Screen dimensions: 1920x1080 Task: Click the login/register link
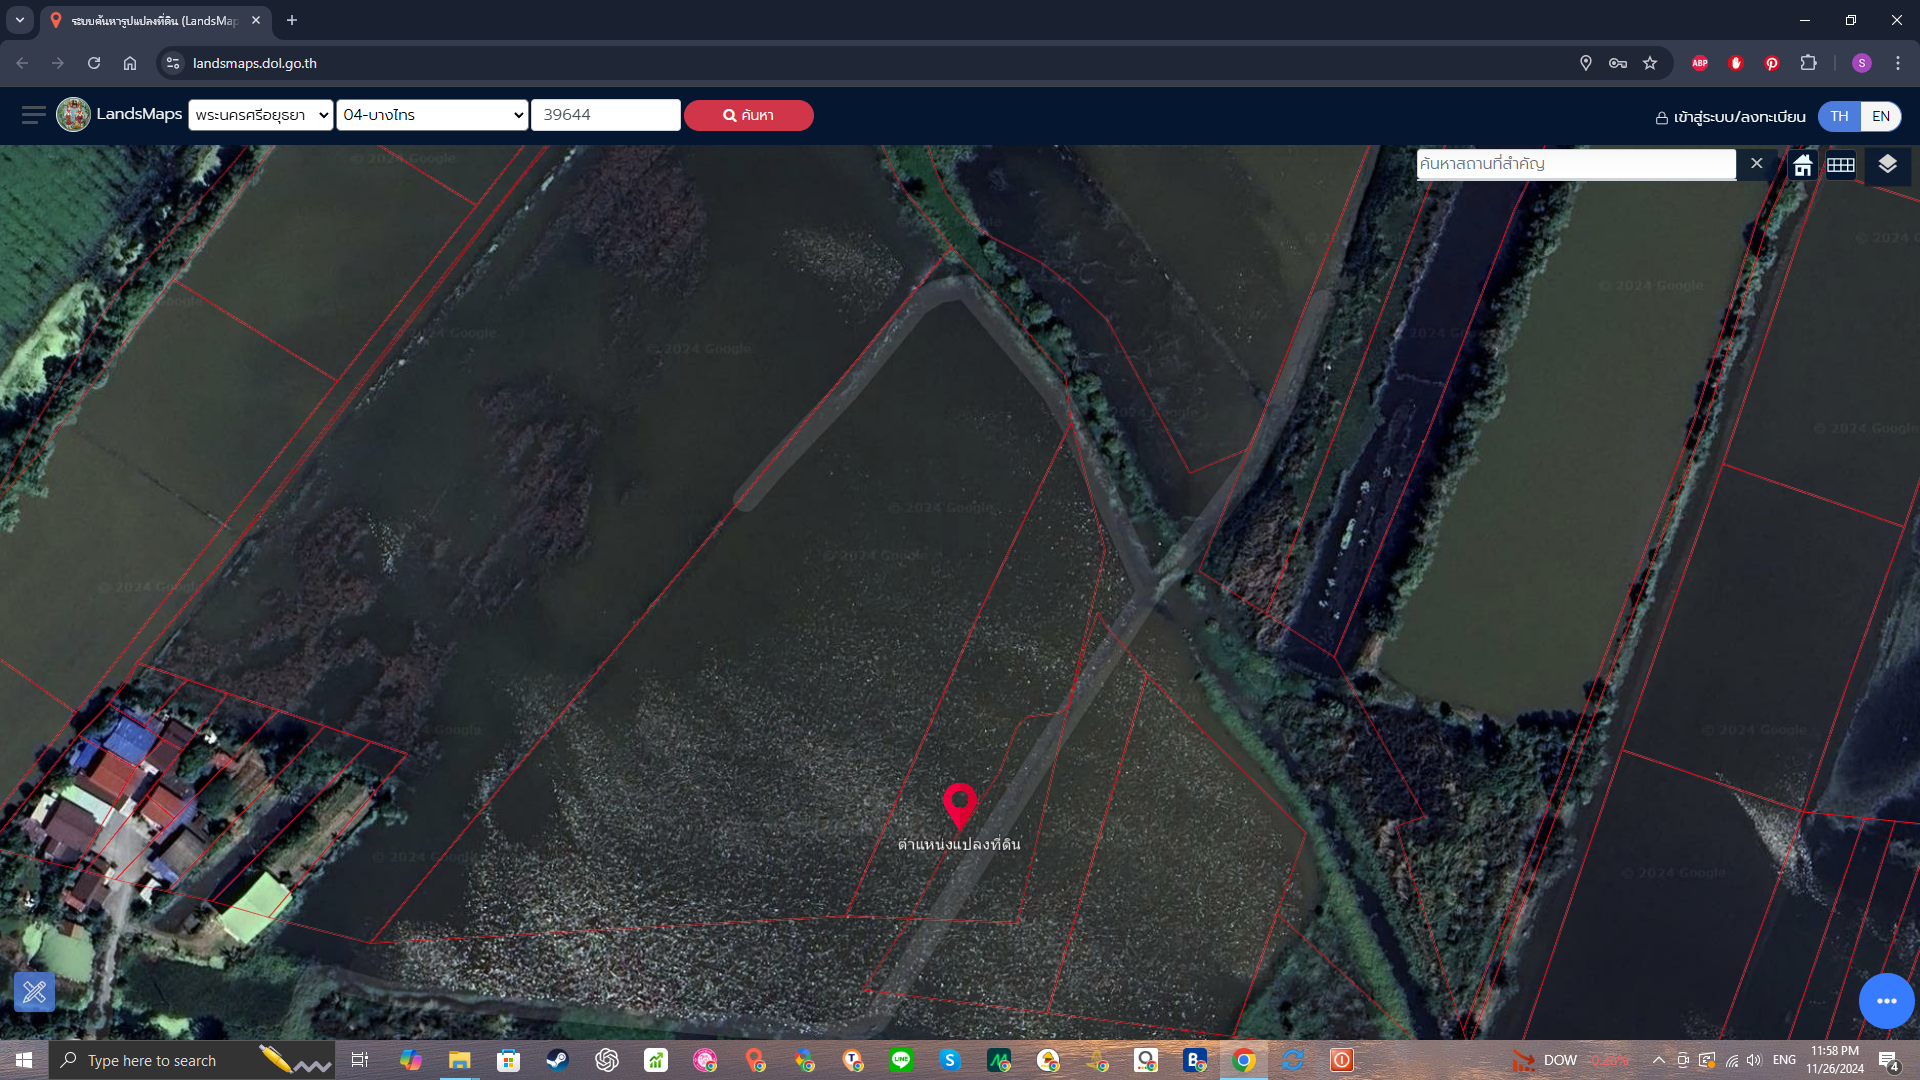[1730, 117]
